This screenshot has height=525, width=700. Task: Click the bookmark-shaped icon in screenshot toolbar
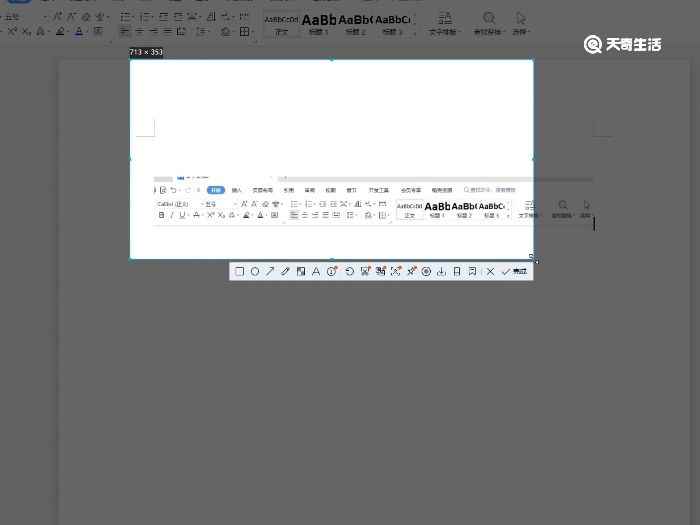click(457, 271)
